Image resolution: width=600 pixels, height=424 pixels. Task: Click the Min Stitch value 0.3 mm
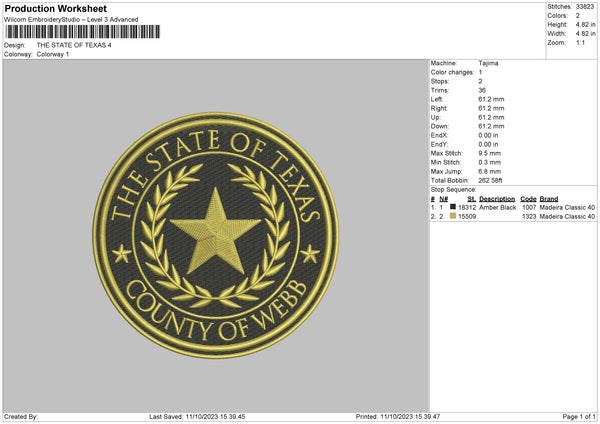coord(489,163)
